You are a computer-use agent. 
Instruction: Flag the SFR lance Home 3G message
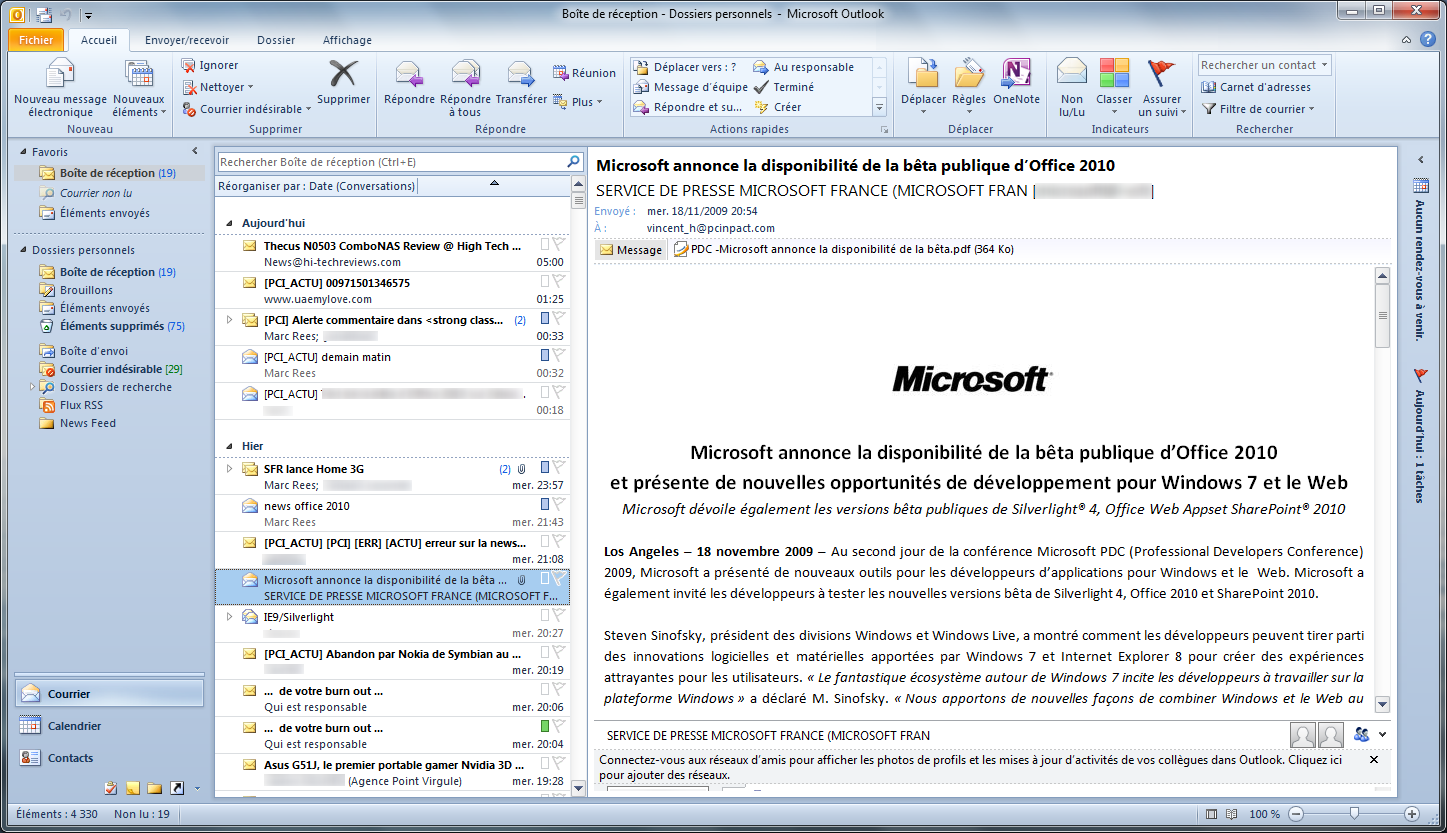(558, 468)
